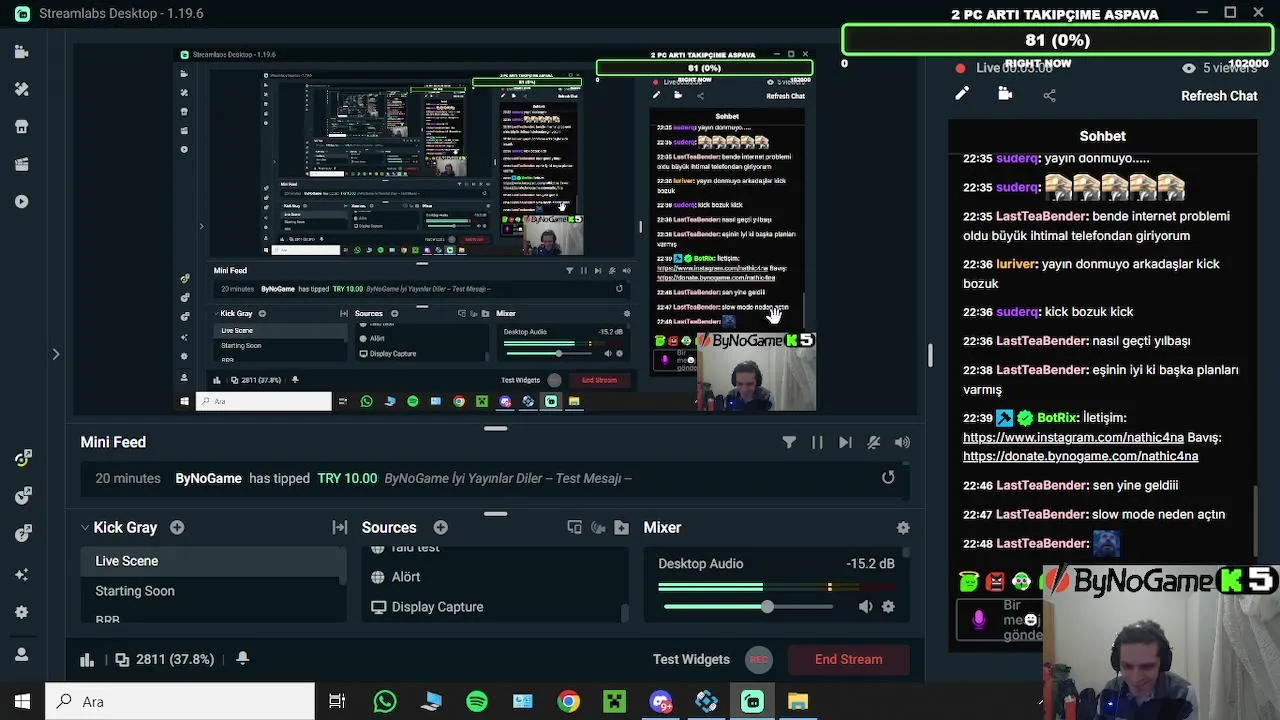Open Google Chrome from the taskbar
1280x720 pixels.
[x=568, y=701]
